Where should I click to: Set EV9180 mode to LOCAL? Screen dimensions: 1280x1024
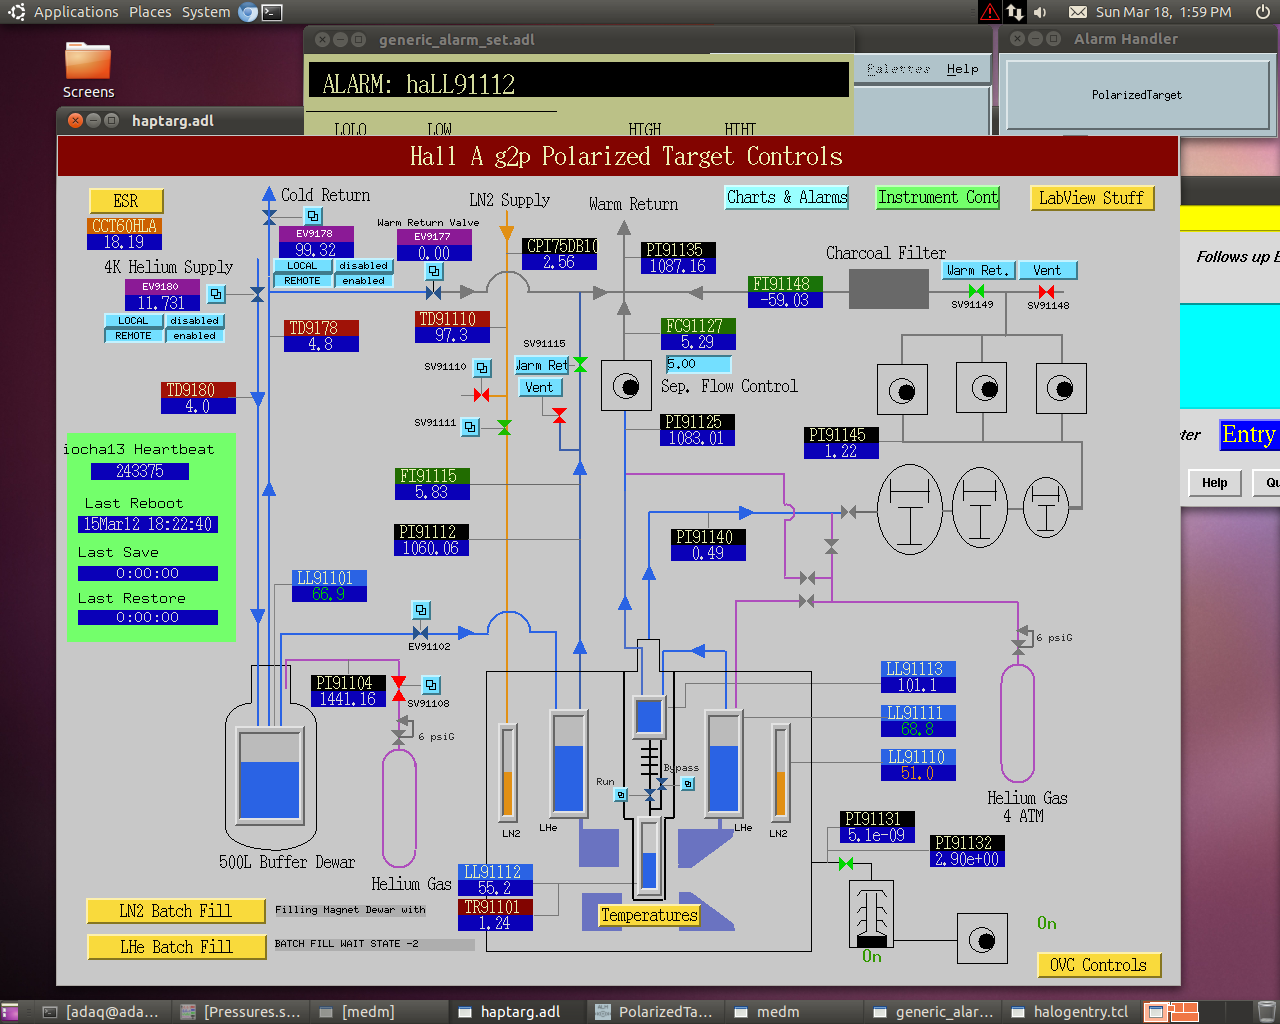pyautogui.click(x=133, y=321)
